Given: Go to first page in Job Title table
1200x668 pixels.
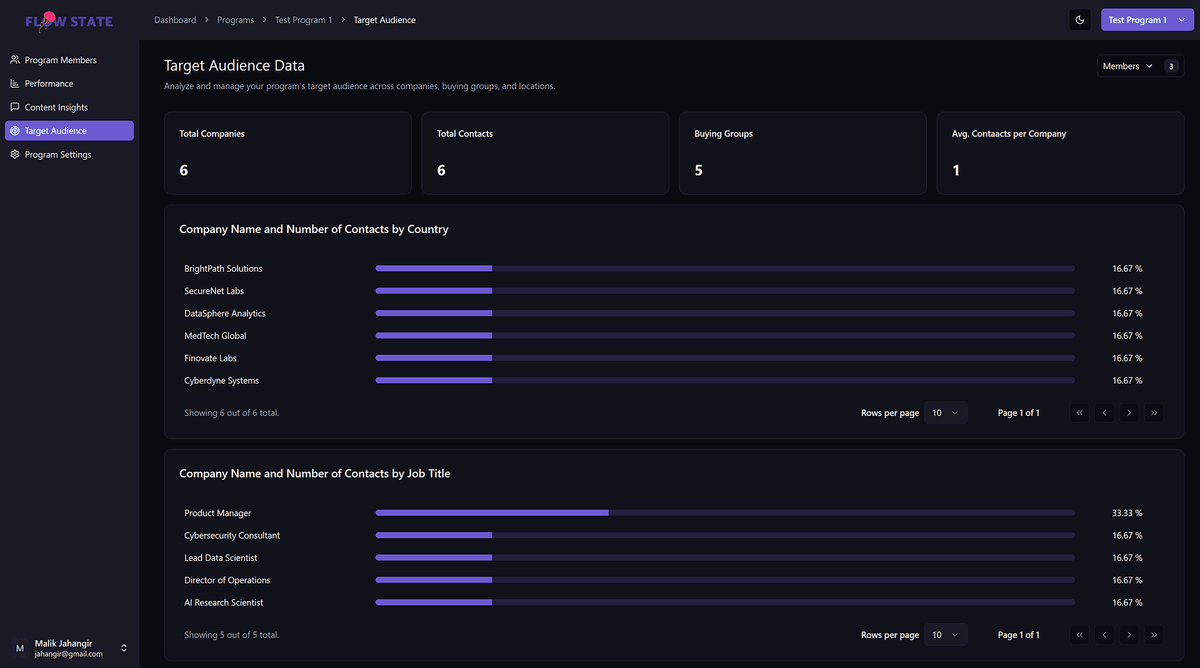Looking at the screenshot, I should [x=1079, y=635].
